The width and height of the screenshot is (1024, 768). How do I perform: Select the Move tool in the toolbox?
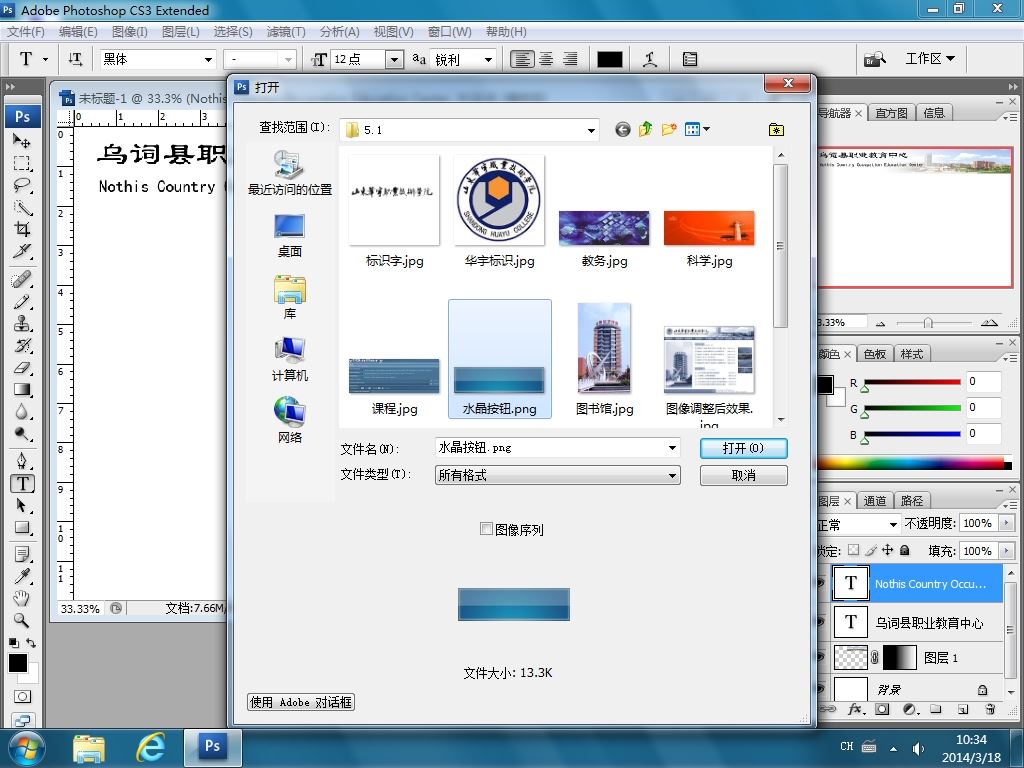[22, 141]
